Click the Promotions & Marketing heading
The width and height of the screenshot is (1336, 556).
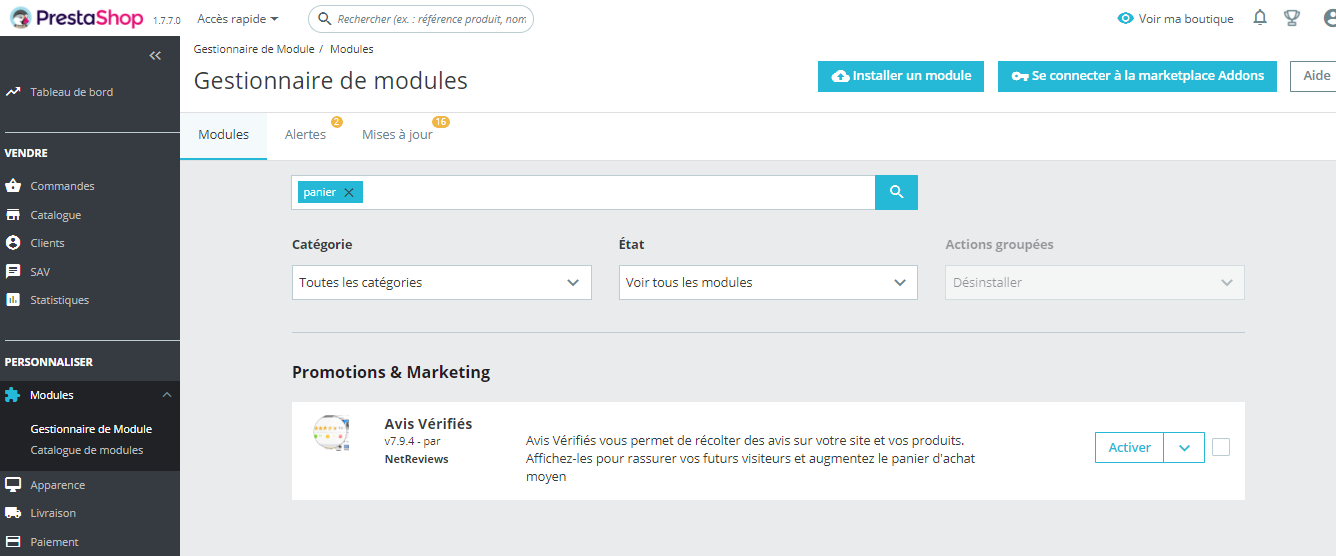click(x=391, y=372)
